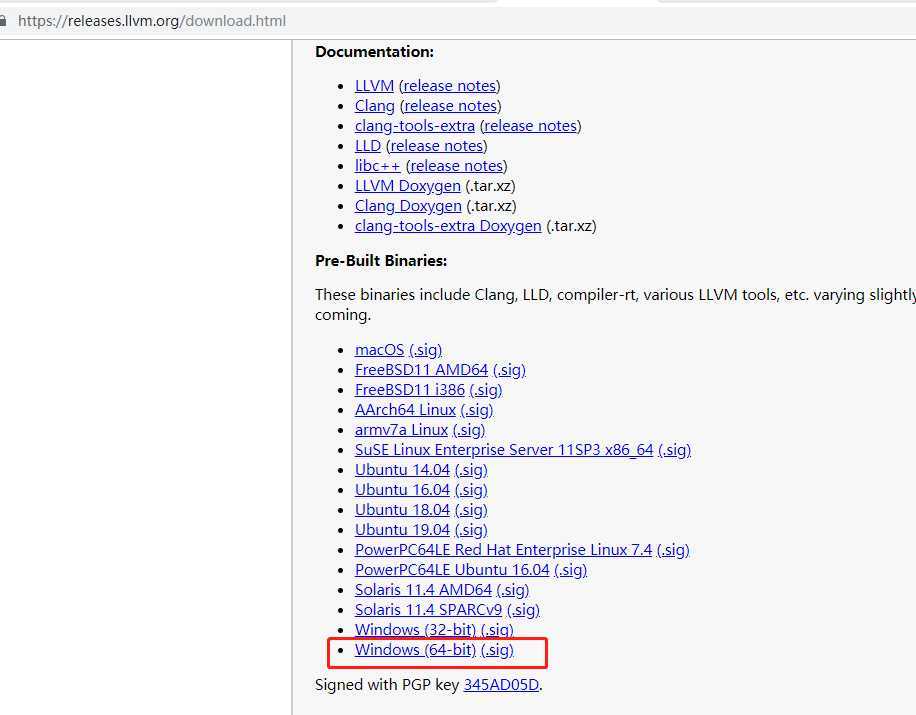Open the LLVM documentation link
Image resolution: width=916 pixels, height=715 pixels.
coord(374,86)
